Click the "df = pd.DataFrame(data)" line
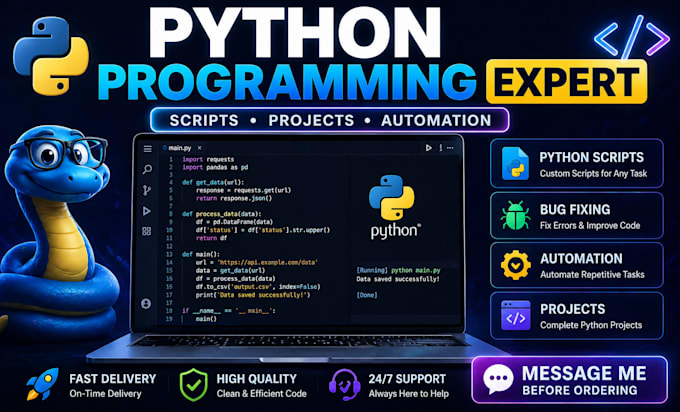This screenshot has width=680, height=412. [234, 222]
